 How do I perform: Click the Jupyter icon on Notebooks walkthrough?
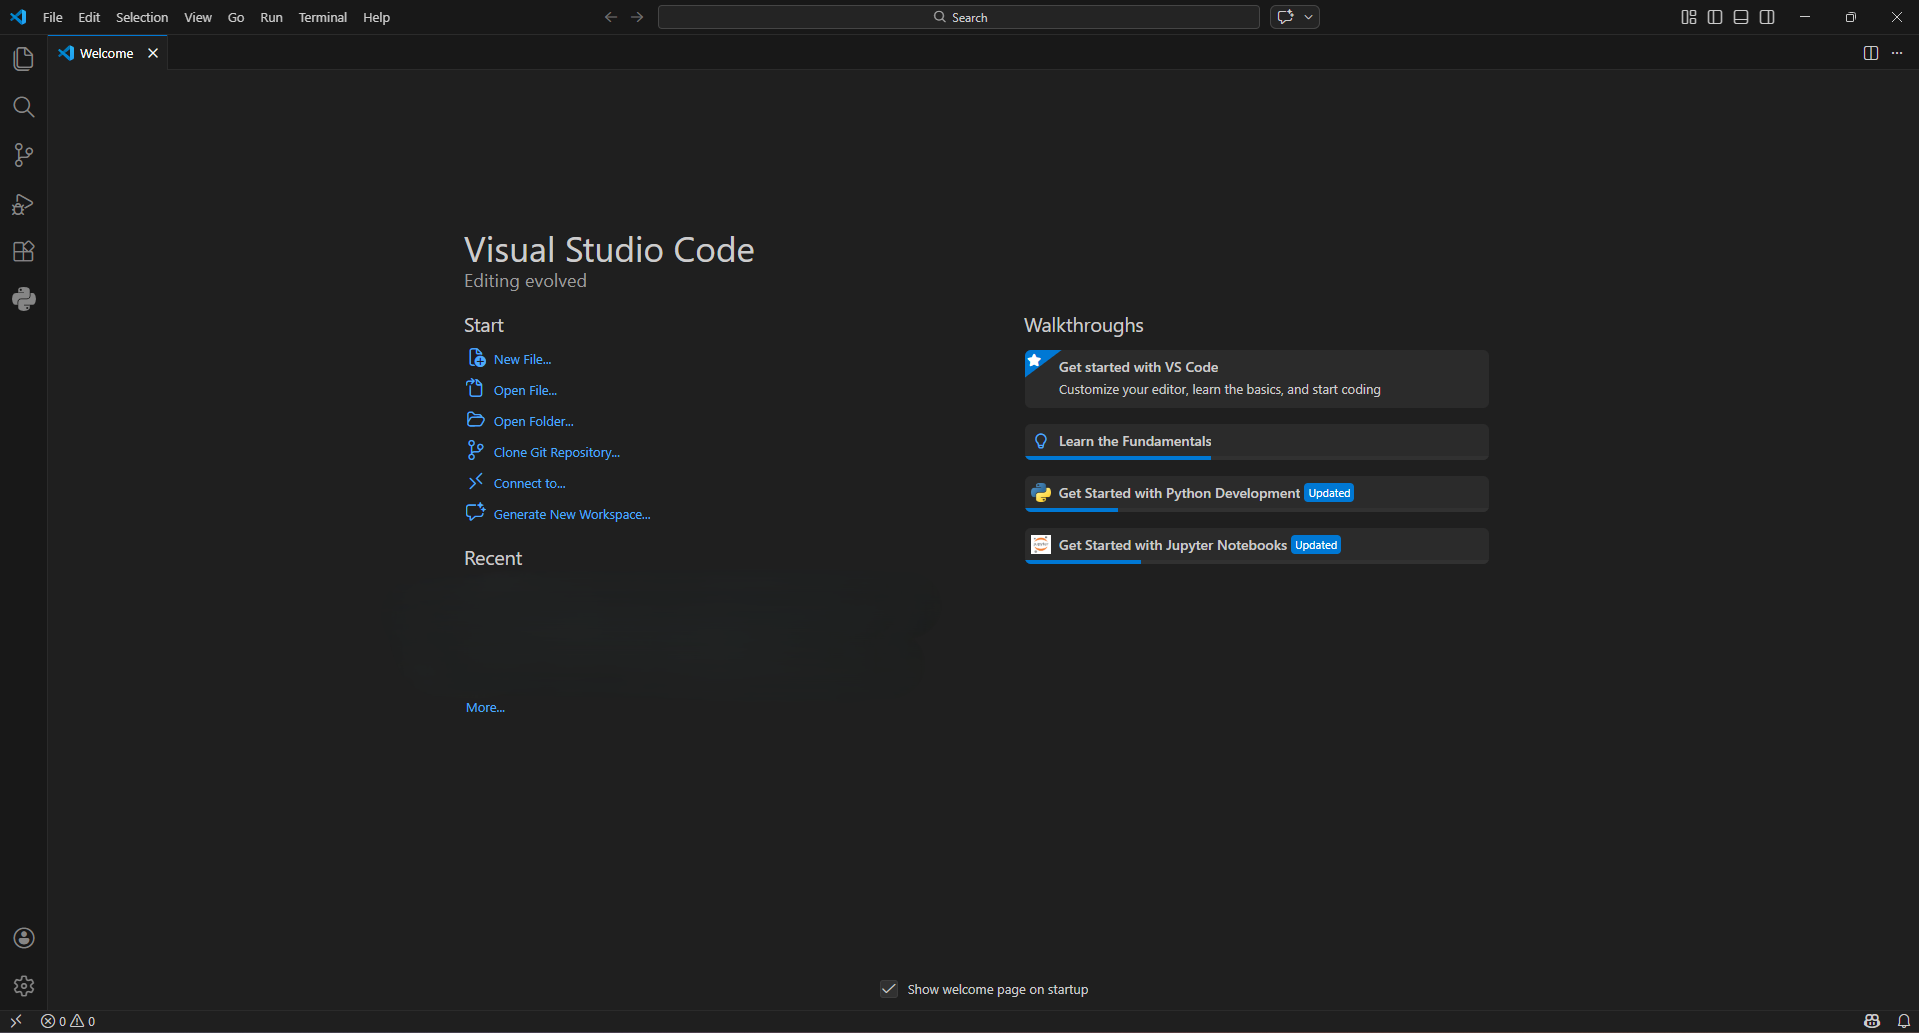click(x=1041, y=544)
